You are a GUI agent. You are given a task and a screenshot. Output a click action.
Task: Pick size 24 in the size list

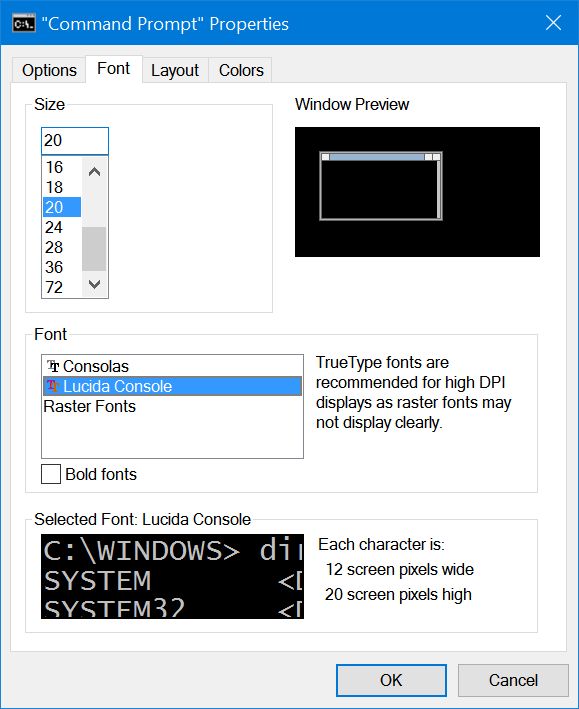click(62, 227)
